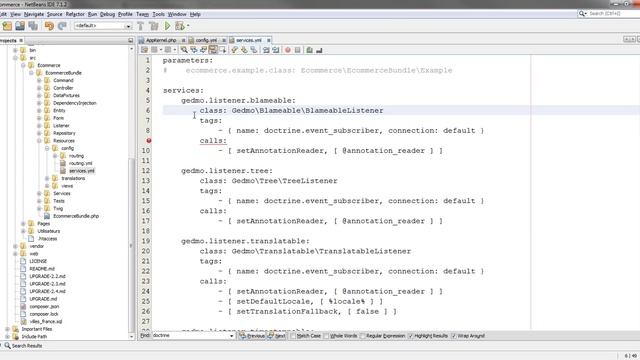
Task: Select composer.json in the project tree
Action: (44, 307)
